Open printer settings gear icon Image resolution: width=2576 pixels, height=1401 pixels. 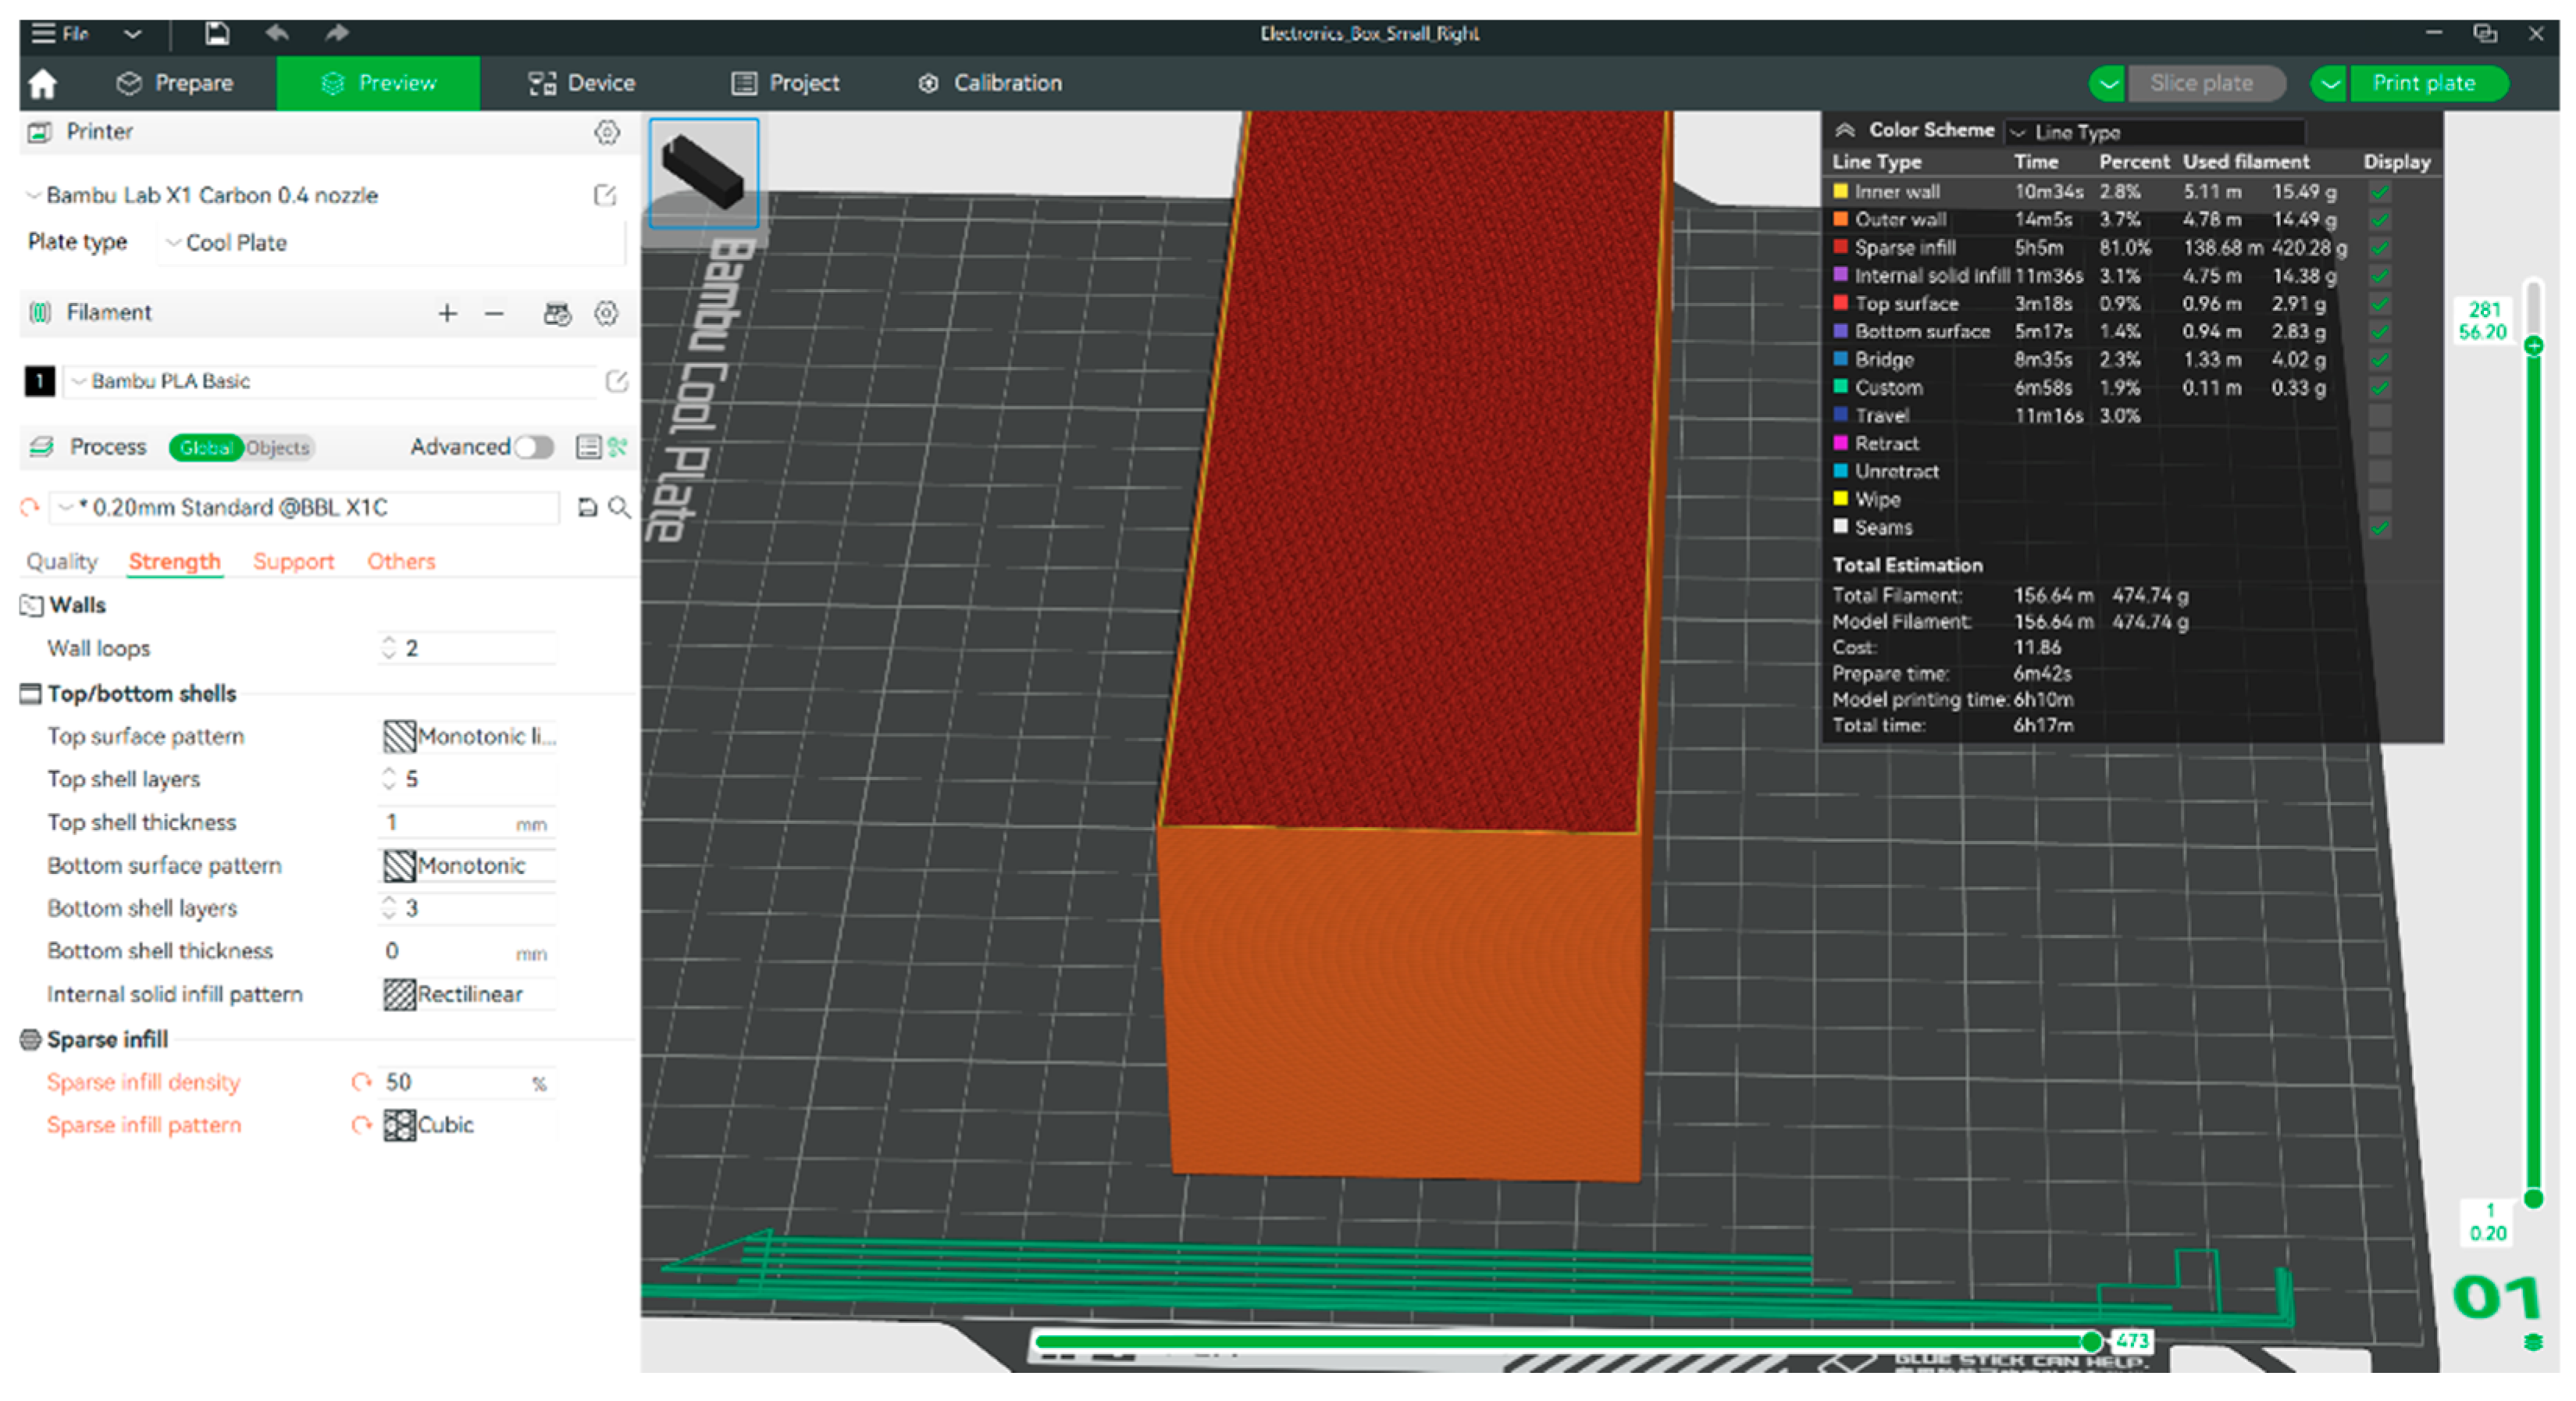tap(606, 132)
